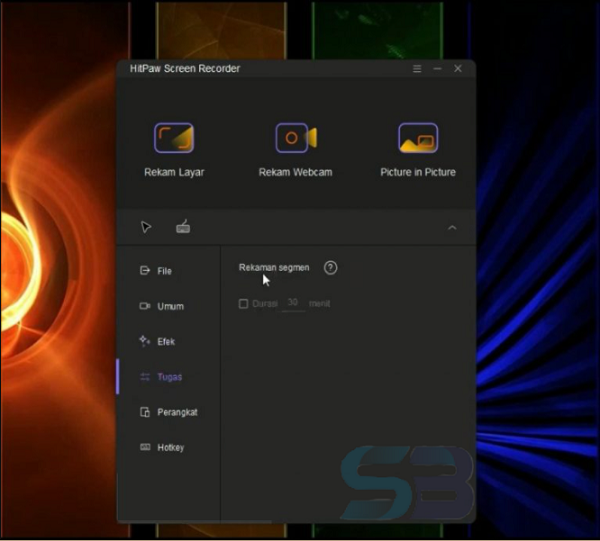Screen dimensions: 600x541
Task: Click the Durasi minutes input field
Action: (x=293, y=303)
